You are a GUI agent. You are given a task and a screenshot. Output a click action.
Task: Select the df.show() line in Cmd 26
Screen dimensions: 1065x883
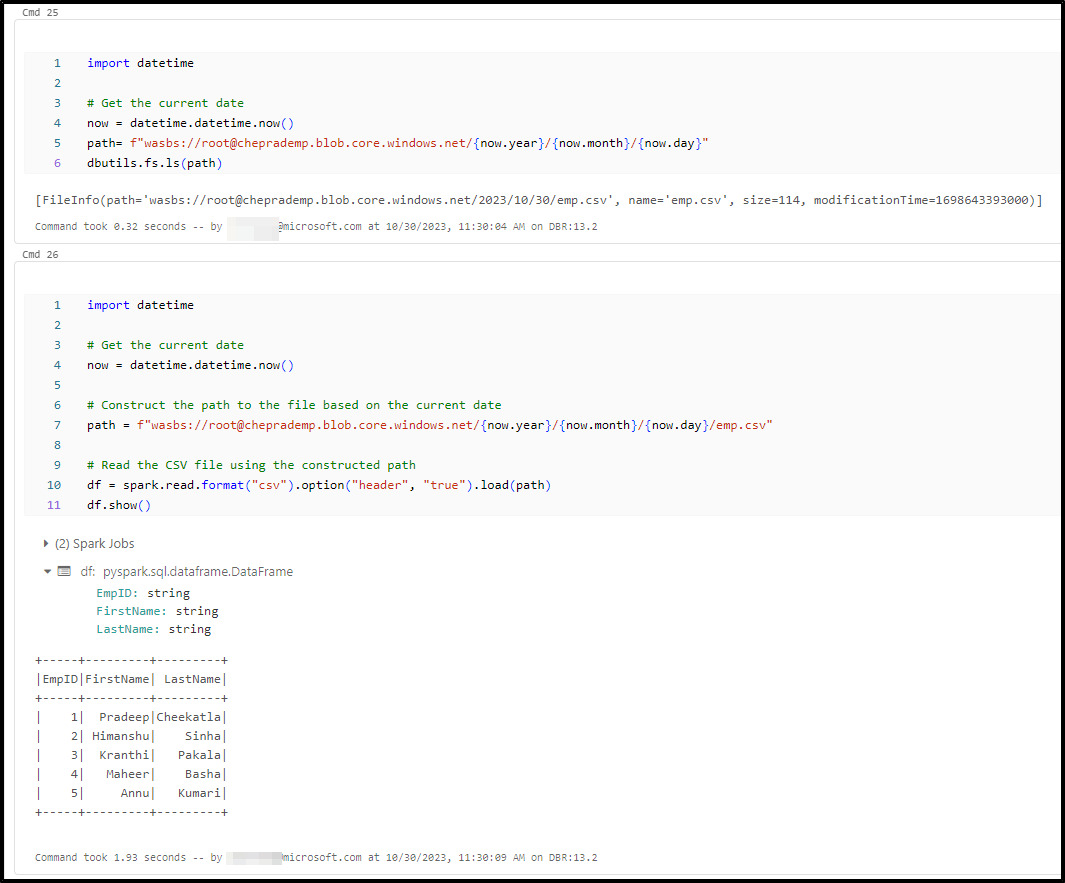(118, 504)
